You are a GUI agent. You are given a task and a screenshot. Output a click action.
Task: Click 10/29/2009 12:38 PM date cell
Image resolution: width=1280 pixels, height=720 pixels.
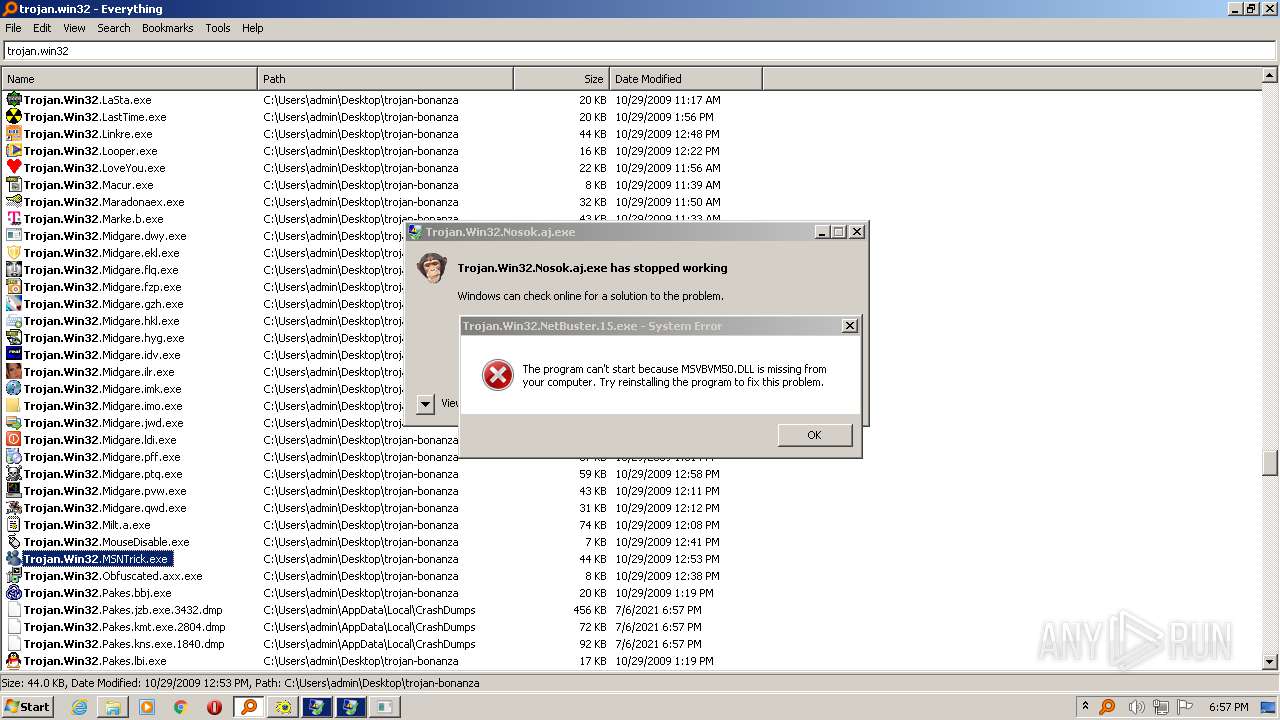[x=667, y=576]
